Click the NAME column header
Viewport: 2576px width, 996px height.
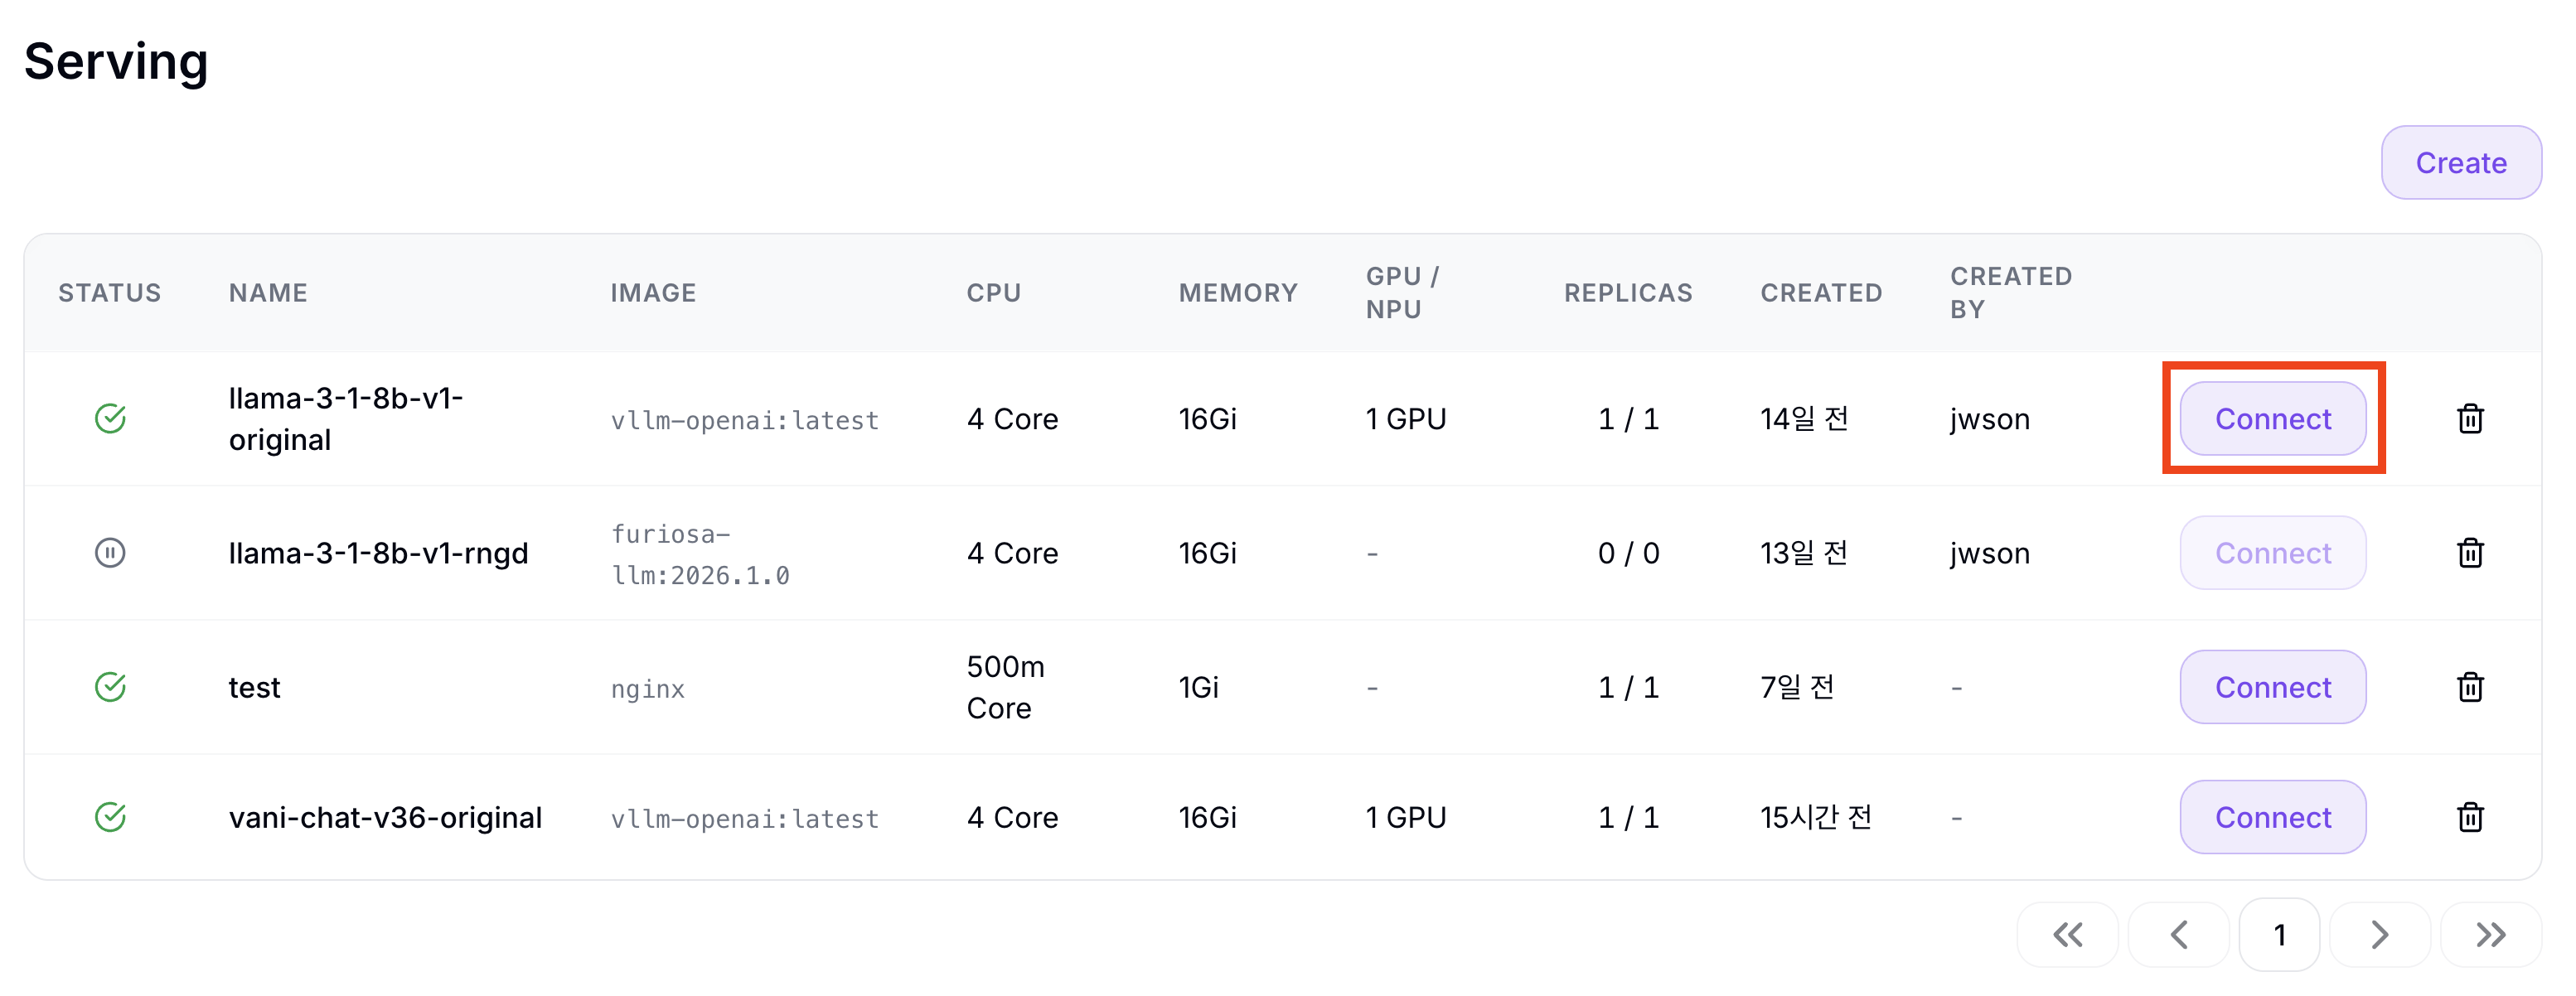click(268, 293)
